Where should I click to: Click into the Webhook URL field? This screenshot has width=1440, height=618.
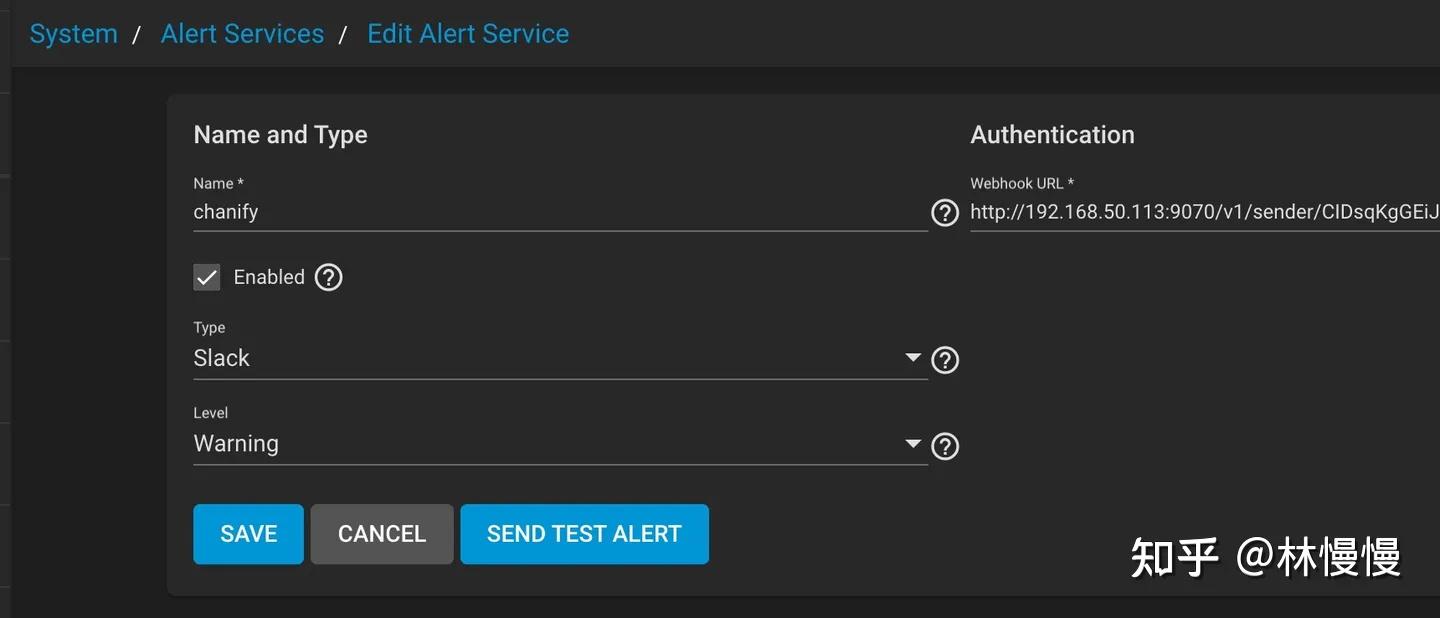pyautogui.click(x=1205, y=212)
